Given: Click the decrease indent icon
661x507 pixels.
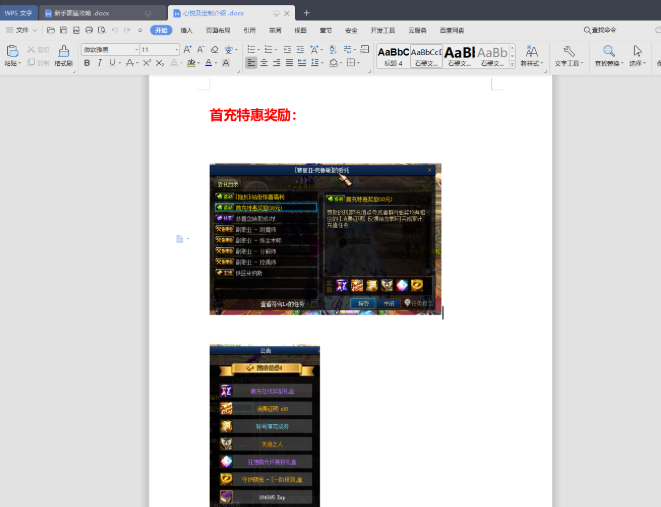Looking at the screenshot, I should pos(287,50).
